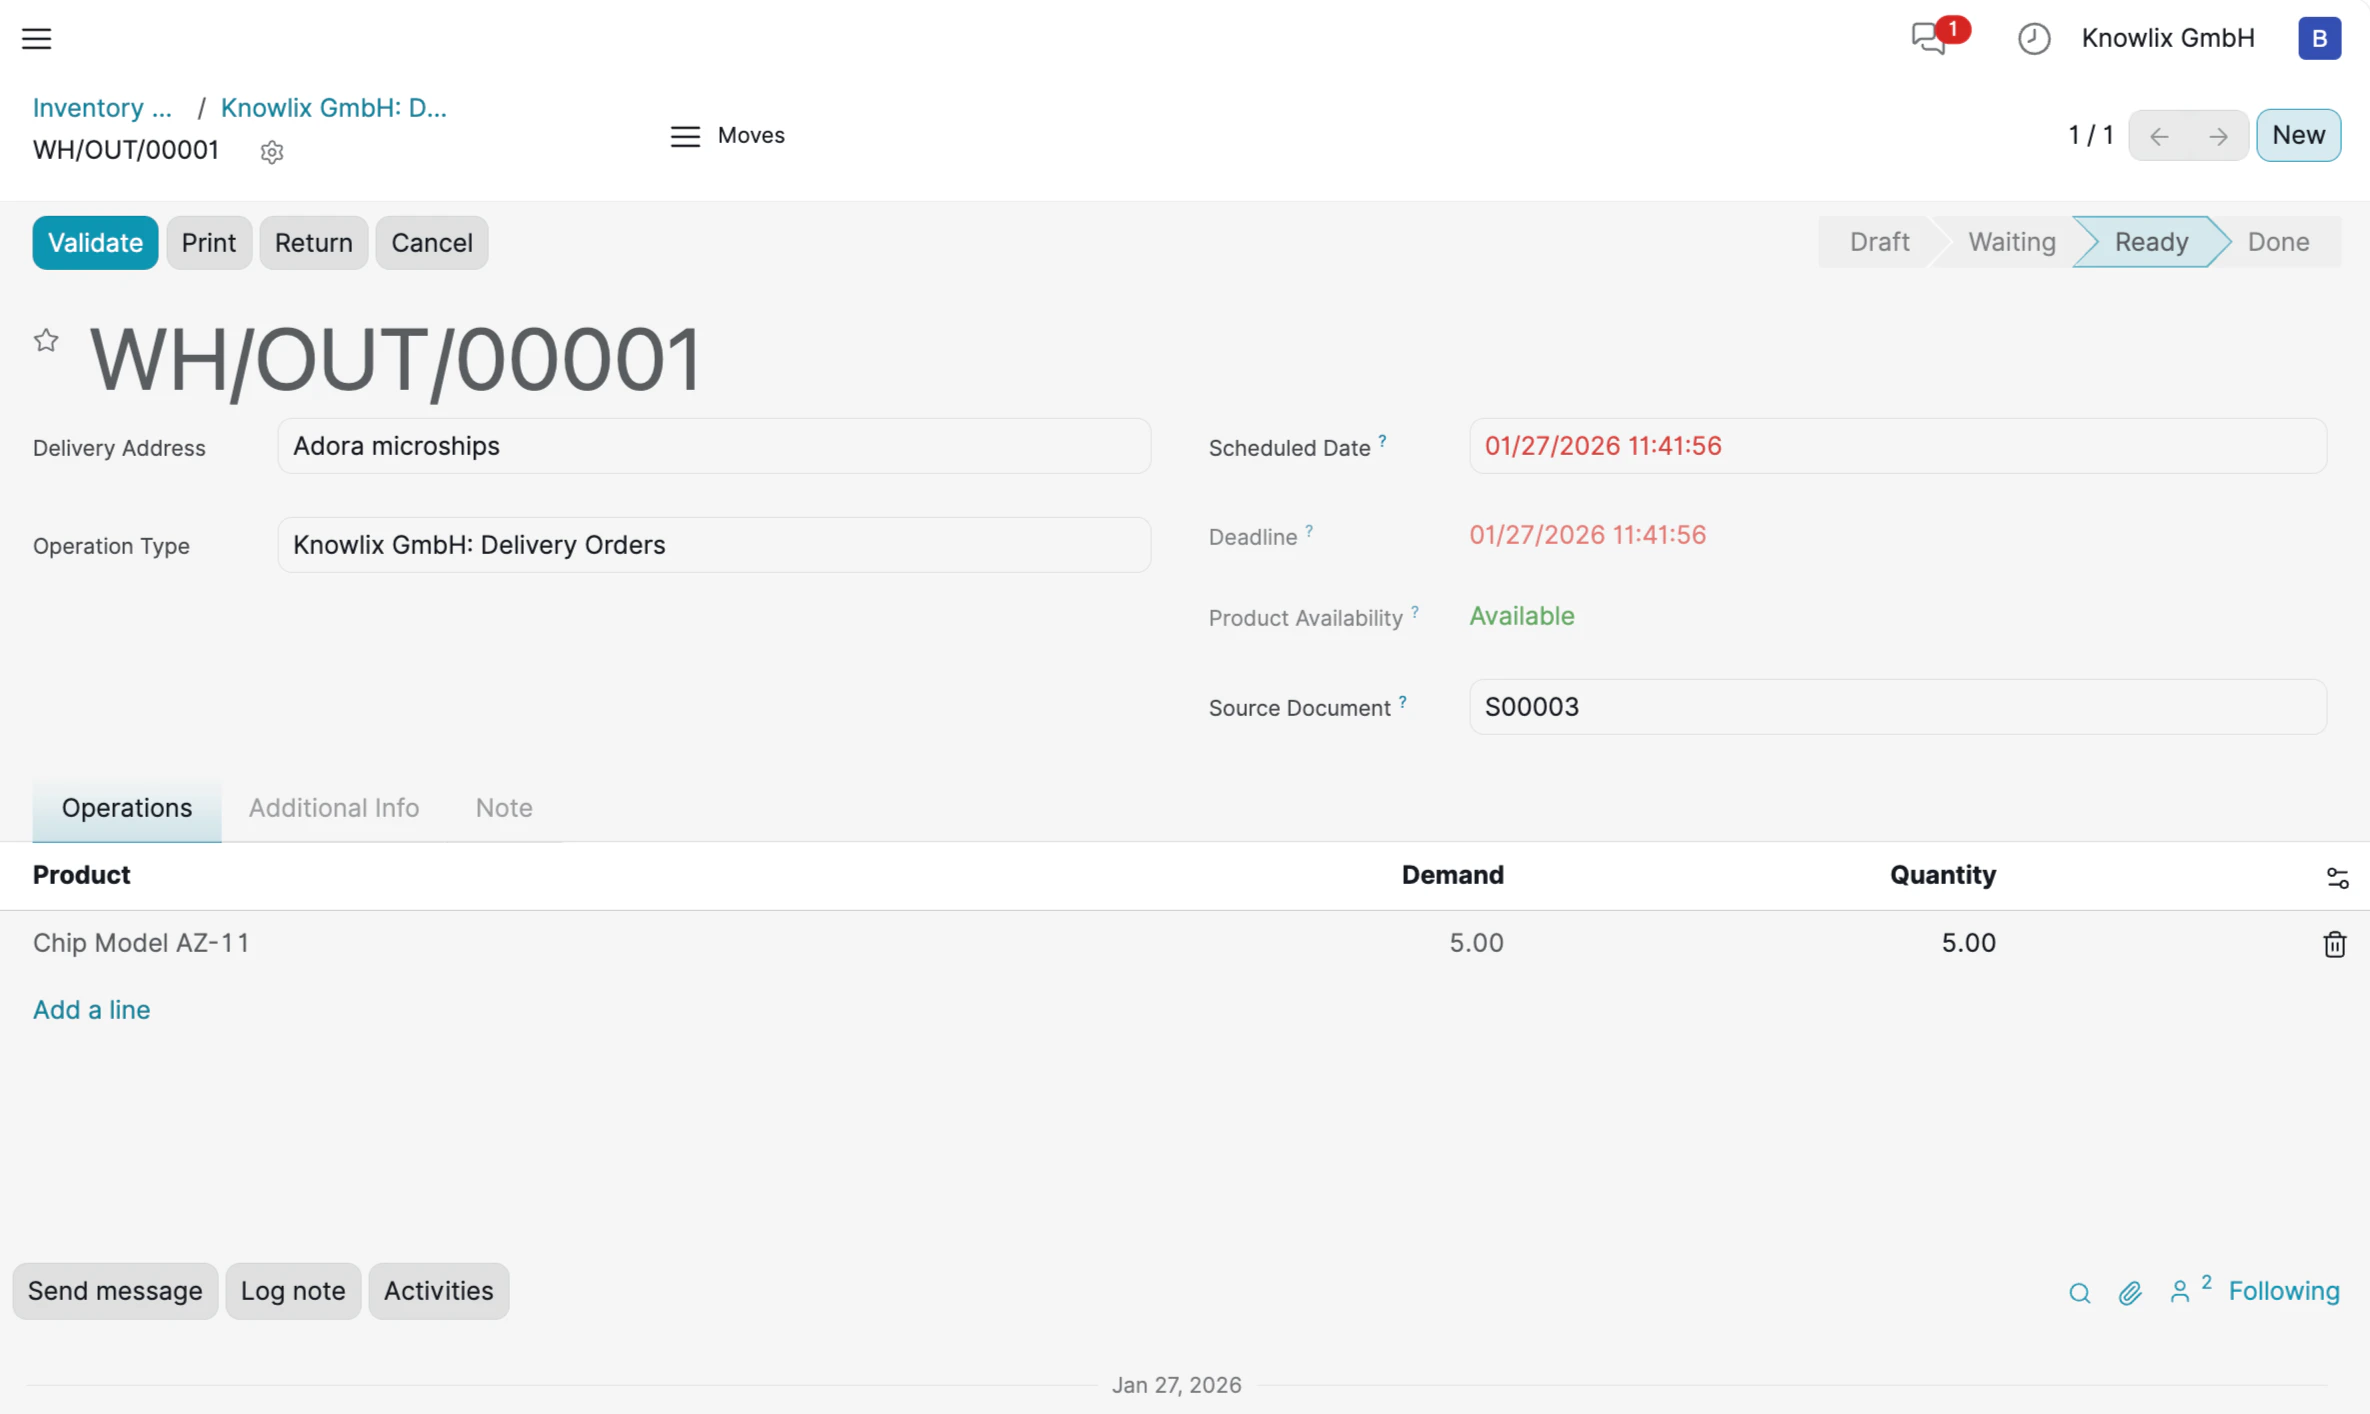This screenshot has width=2370, height=1414.
Task: Open the Delivery Address selection field
Action: point(713,446)
